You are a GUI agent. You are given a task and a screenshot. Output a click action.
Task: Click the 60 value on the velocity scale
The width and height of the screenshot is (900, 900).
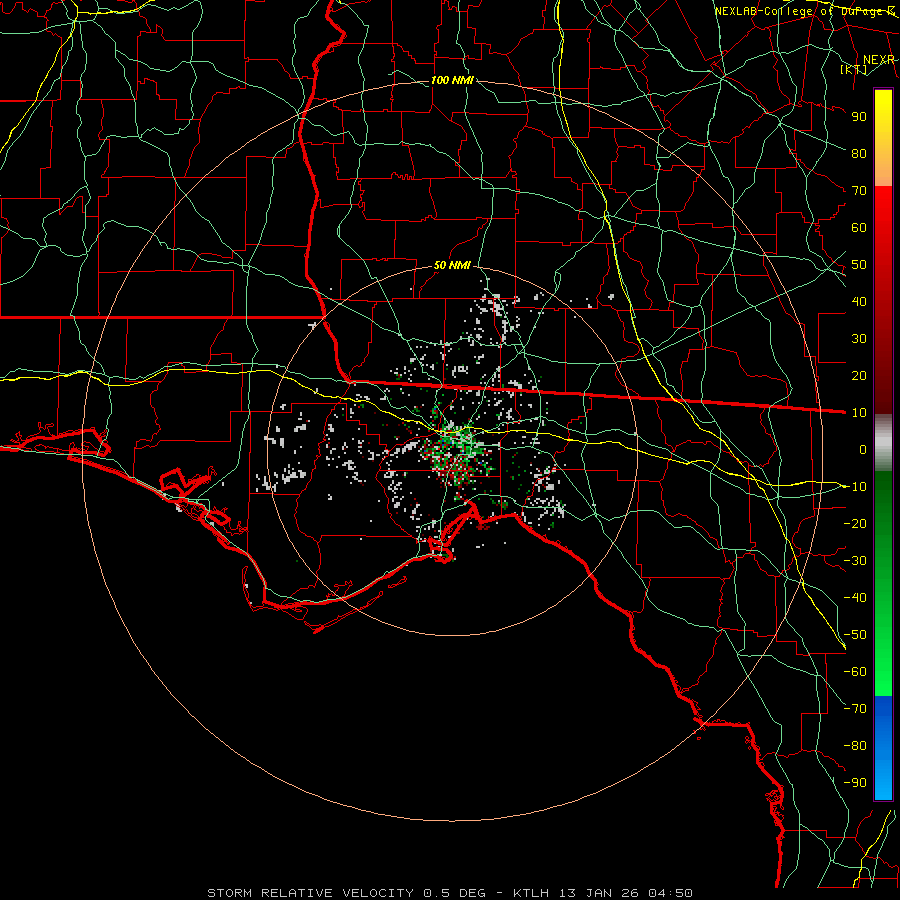(x=859, y=228)
